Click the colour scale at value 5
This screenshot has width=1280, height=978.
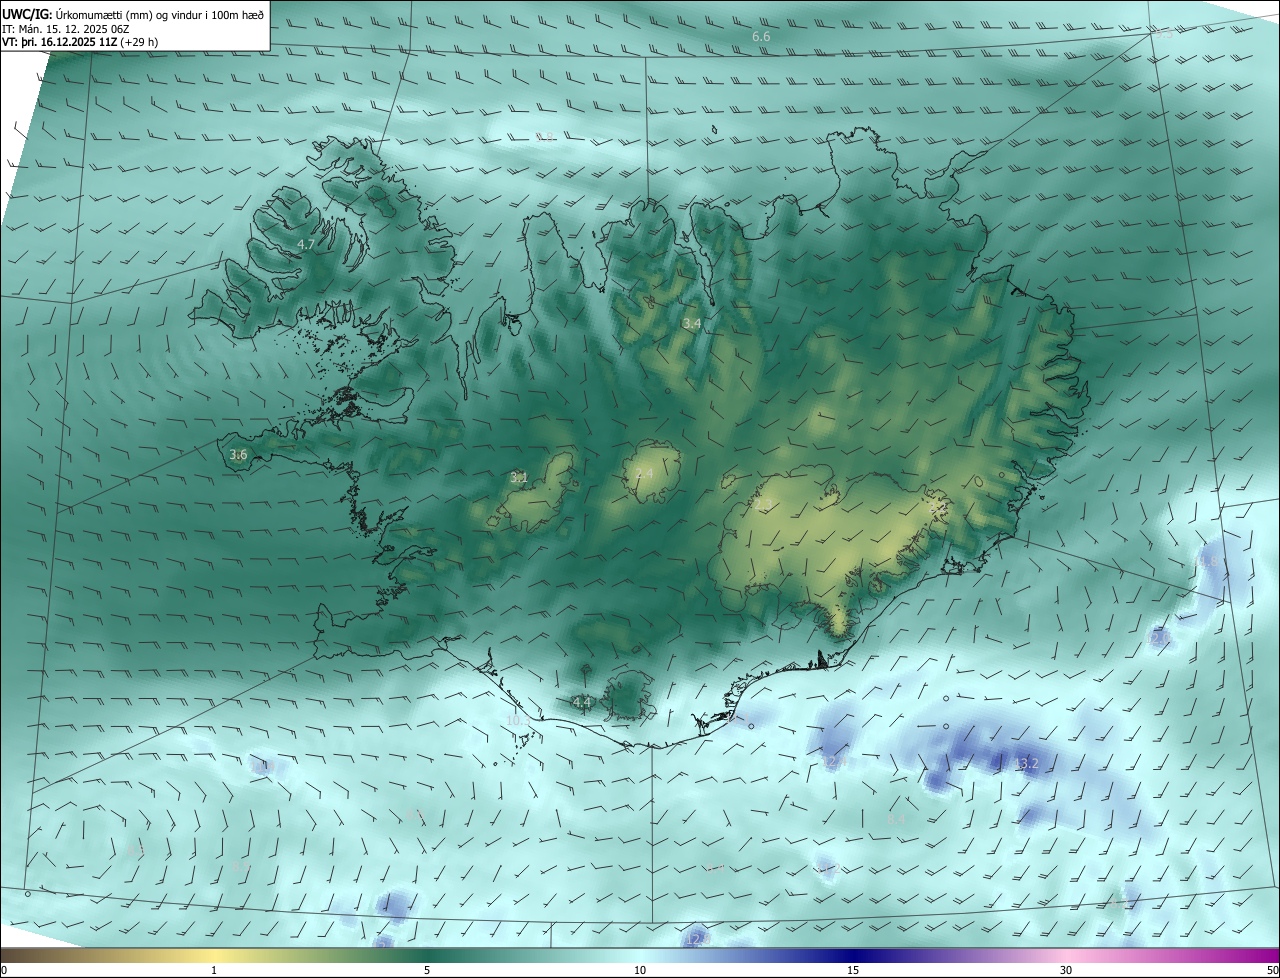[427, 970]
